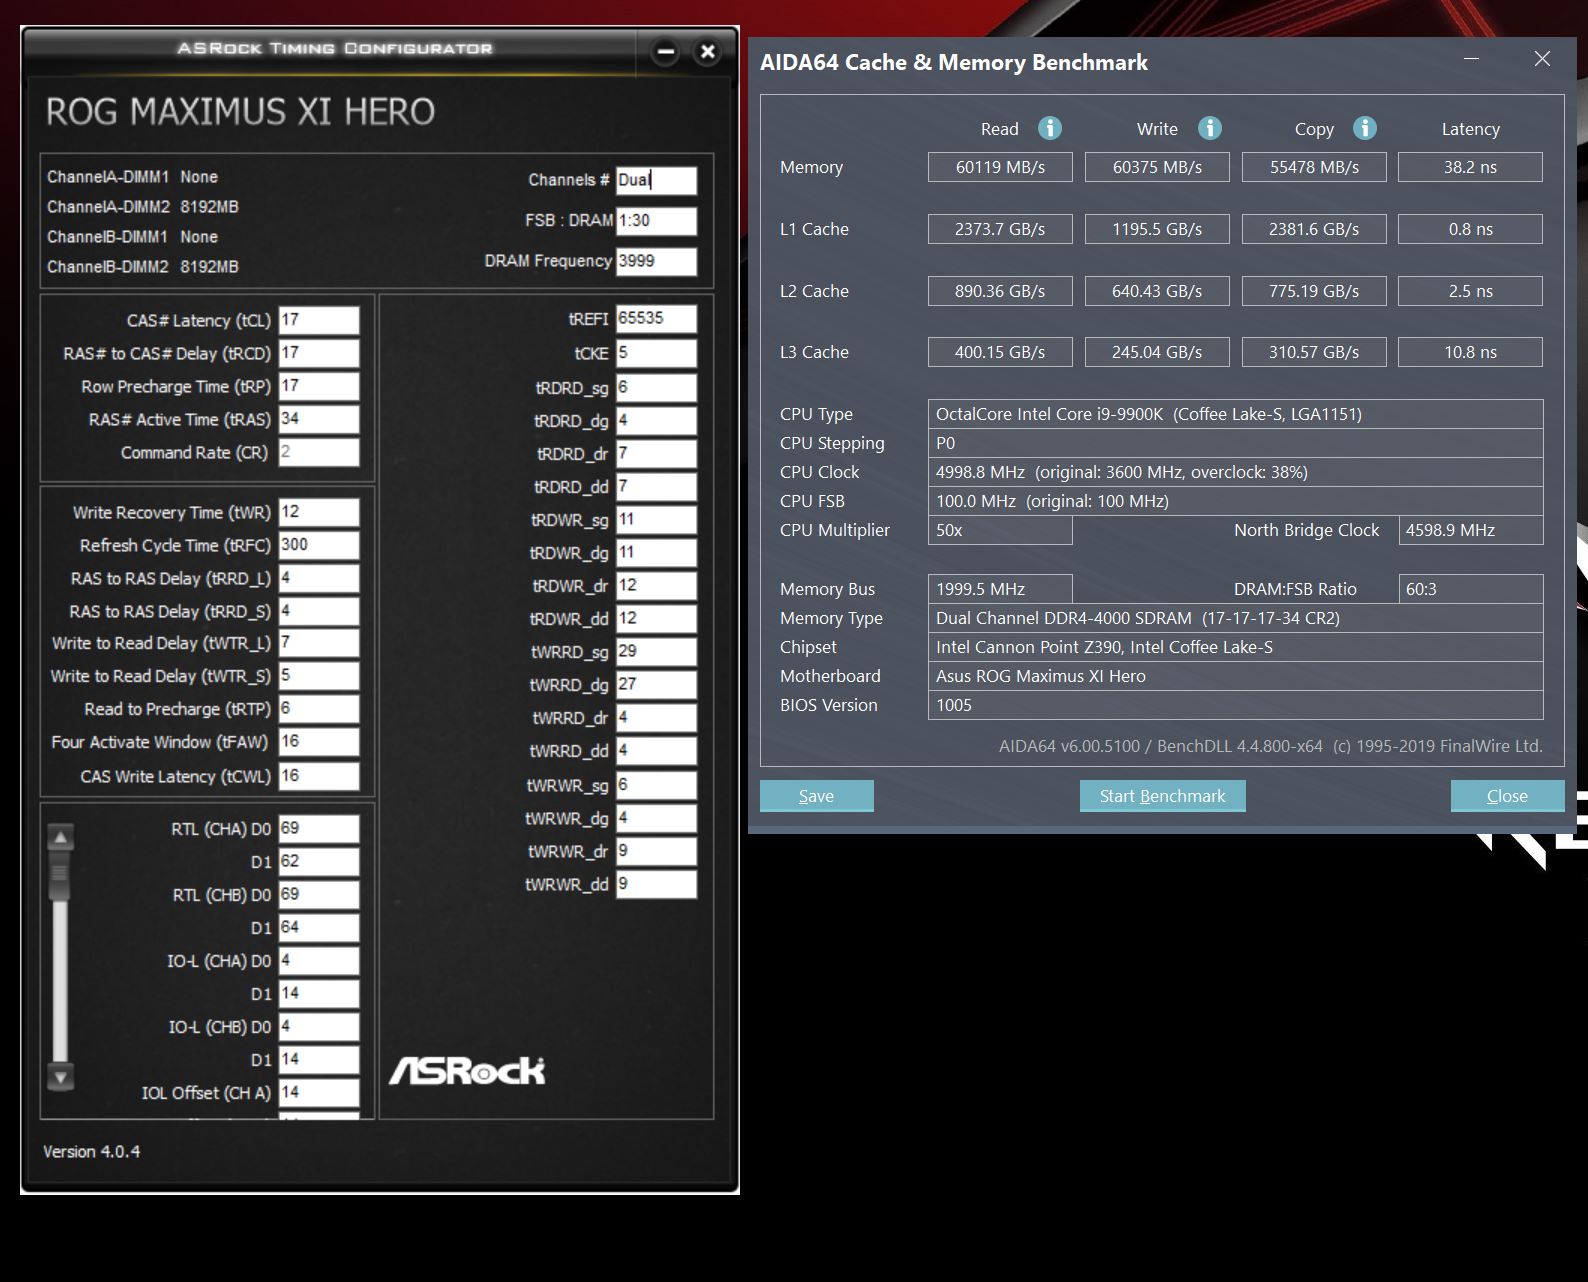Click the Channels # field showing Dual

click(x=656, y=180)
